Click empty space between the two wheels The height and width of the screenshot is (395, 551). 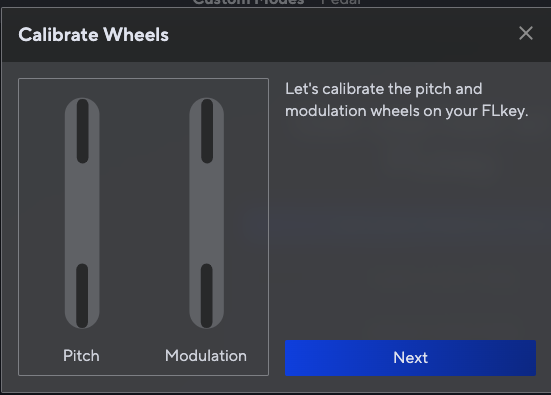pos(144,213)
